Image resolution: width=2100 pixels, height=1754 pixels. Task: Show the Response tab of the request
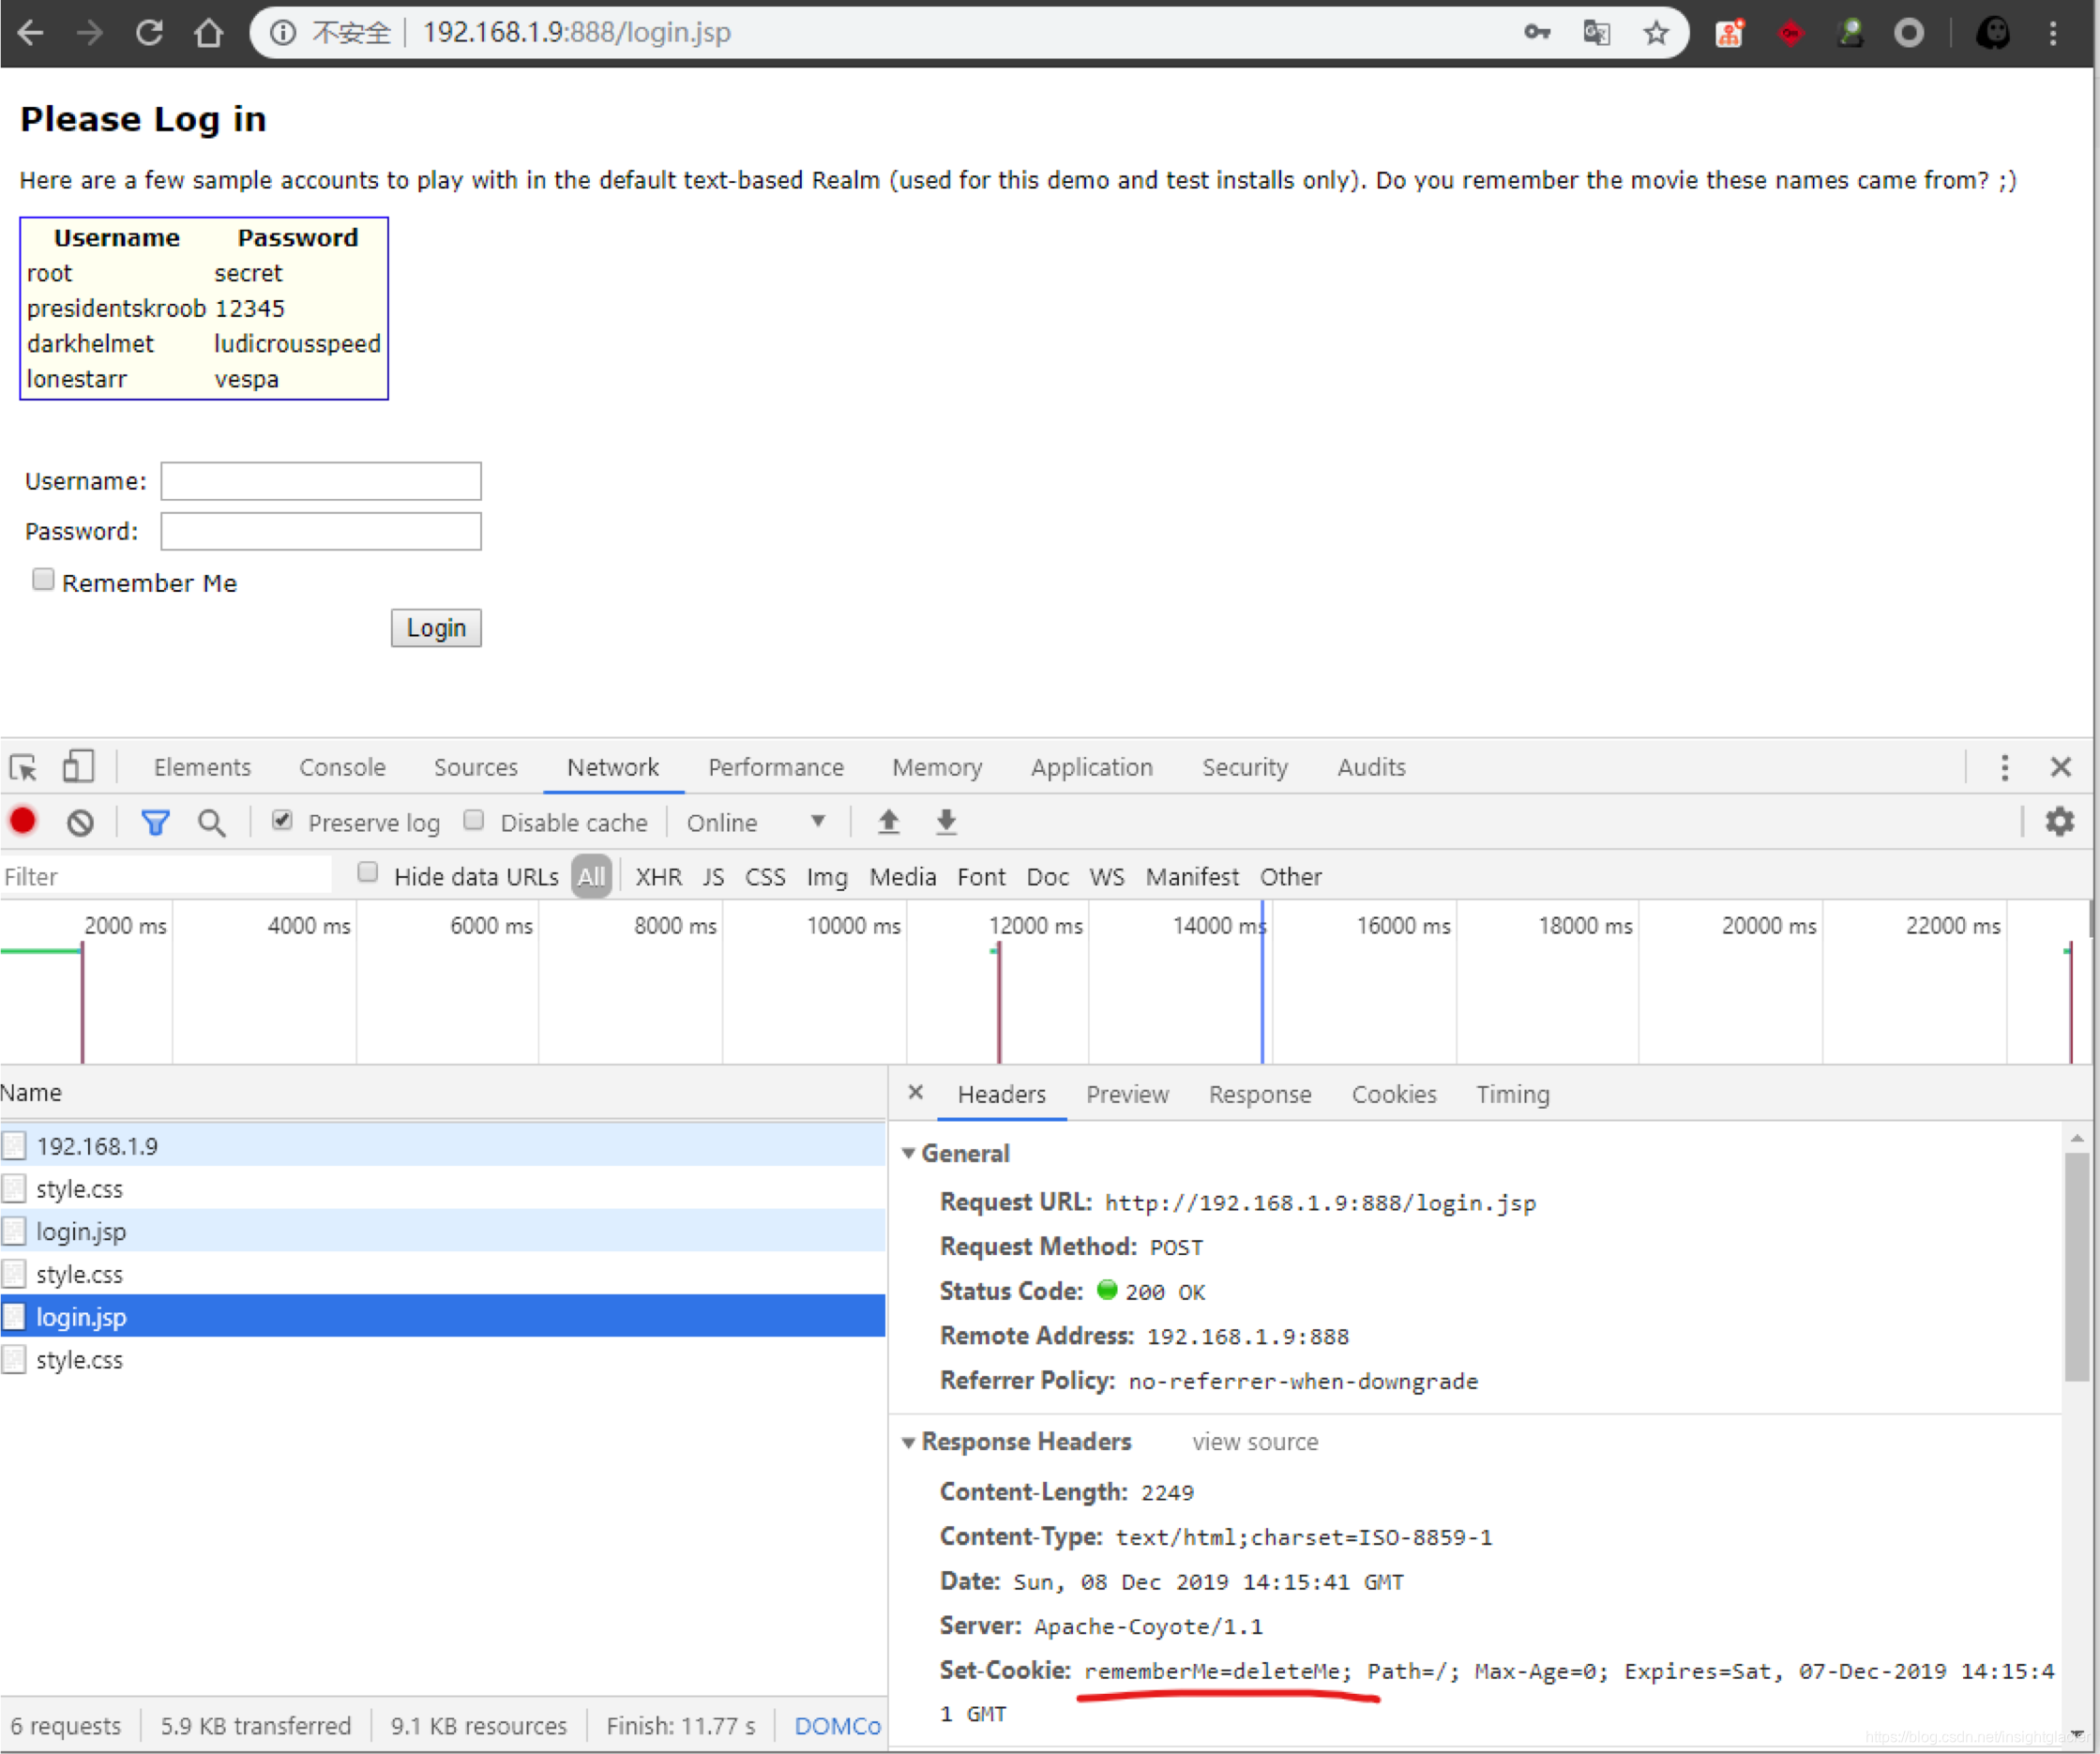pos(1260,1094)
